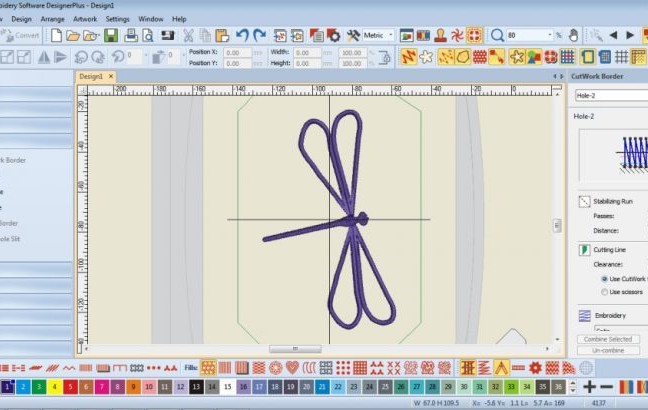Click the minus icon to remove thread color
Screen dimensions: 648x410
(x=606, y=387)
